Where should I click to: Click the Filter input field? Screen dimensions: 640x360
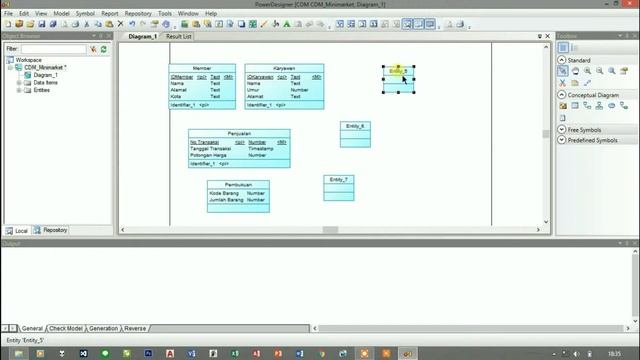(53, 49)
